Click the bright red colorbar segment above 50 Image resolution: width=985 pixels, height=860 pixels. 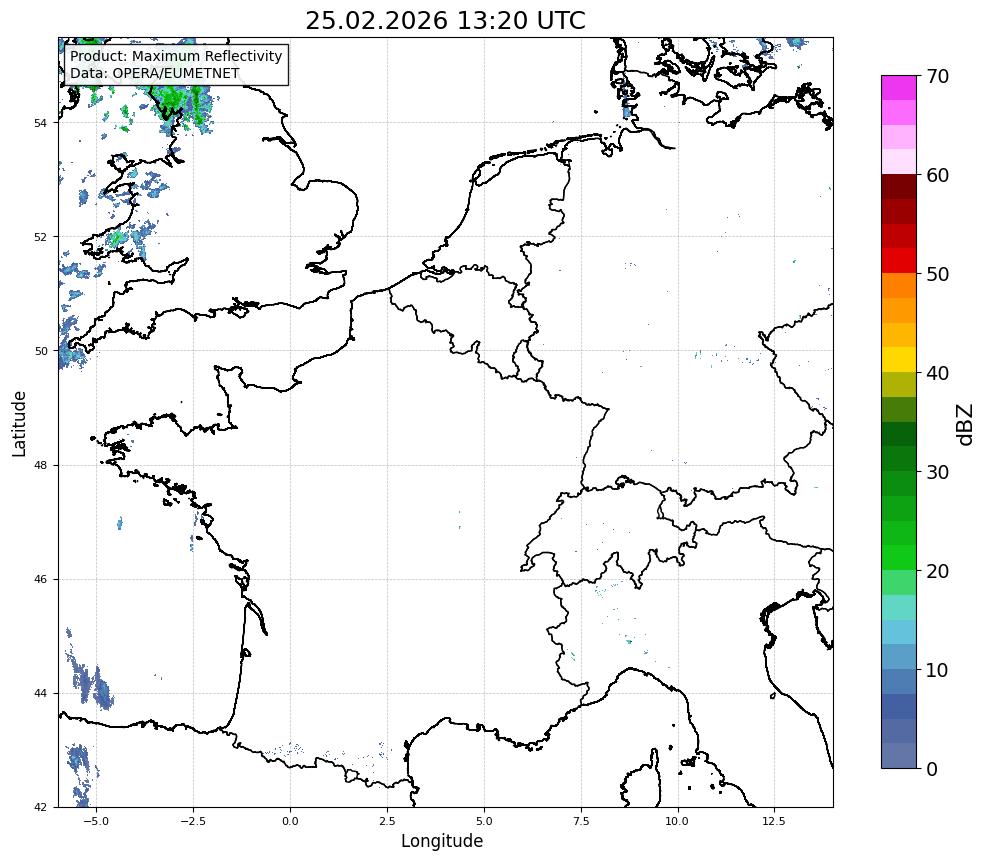(899, 261)
